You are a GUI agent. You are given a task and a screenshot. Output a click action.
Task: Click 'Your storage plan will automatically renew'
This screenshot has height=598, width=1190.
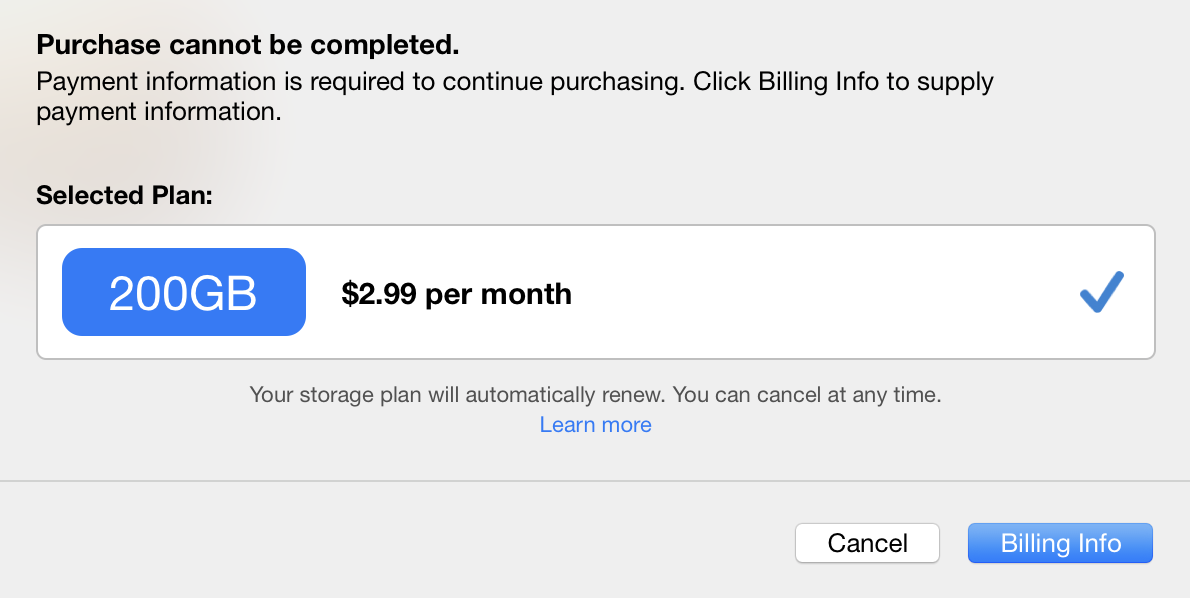click(x=458, y=395)
